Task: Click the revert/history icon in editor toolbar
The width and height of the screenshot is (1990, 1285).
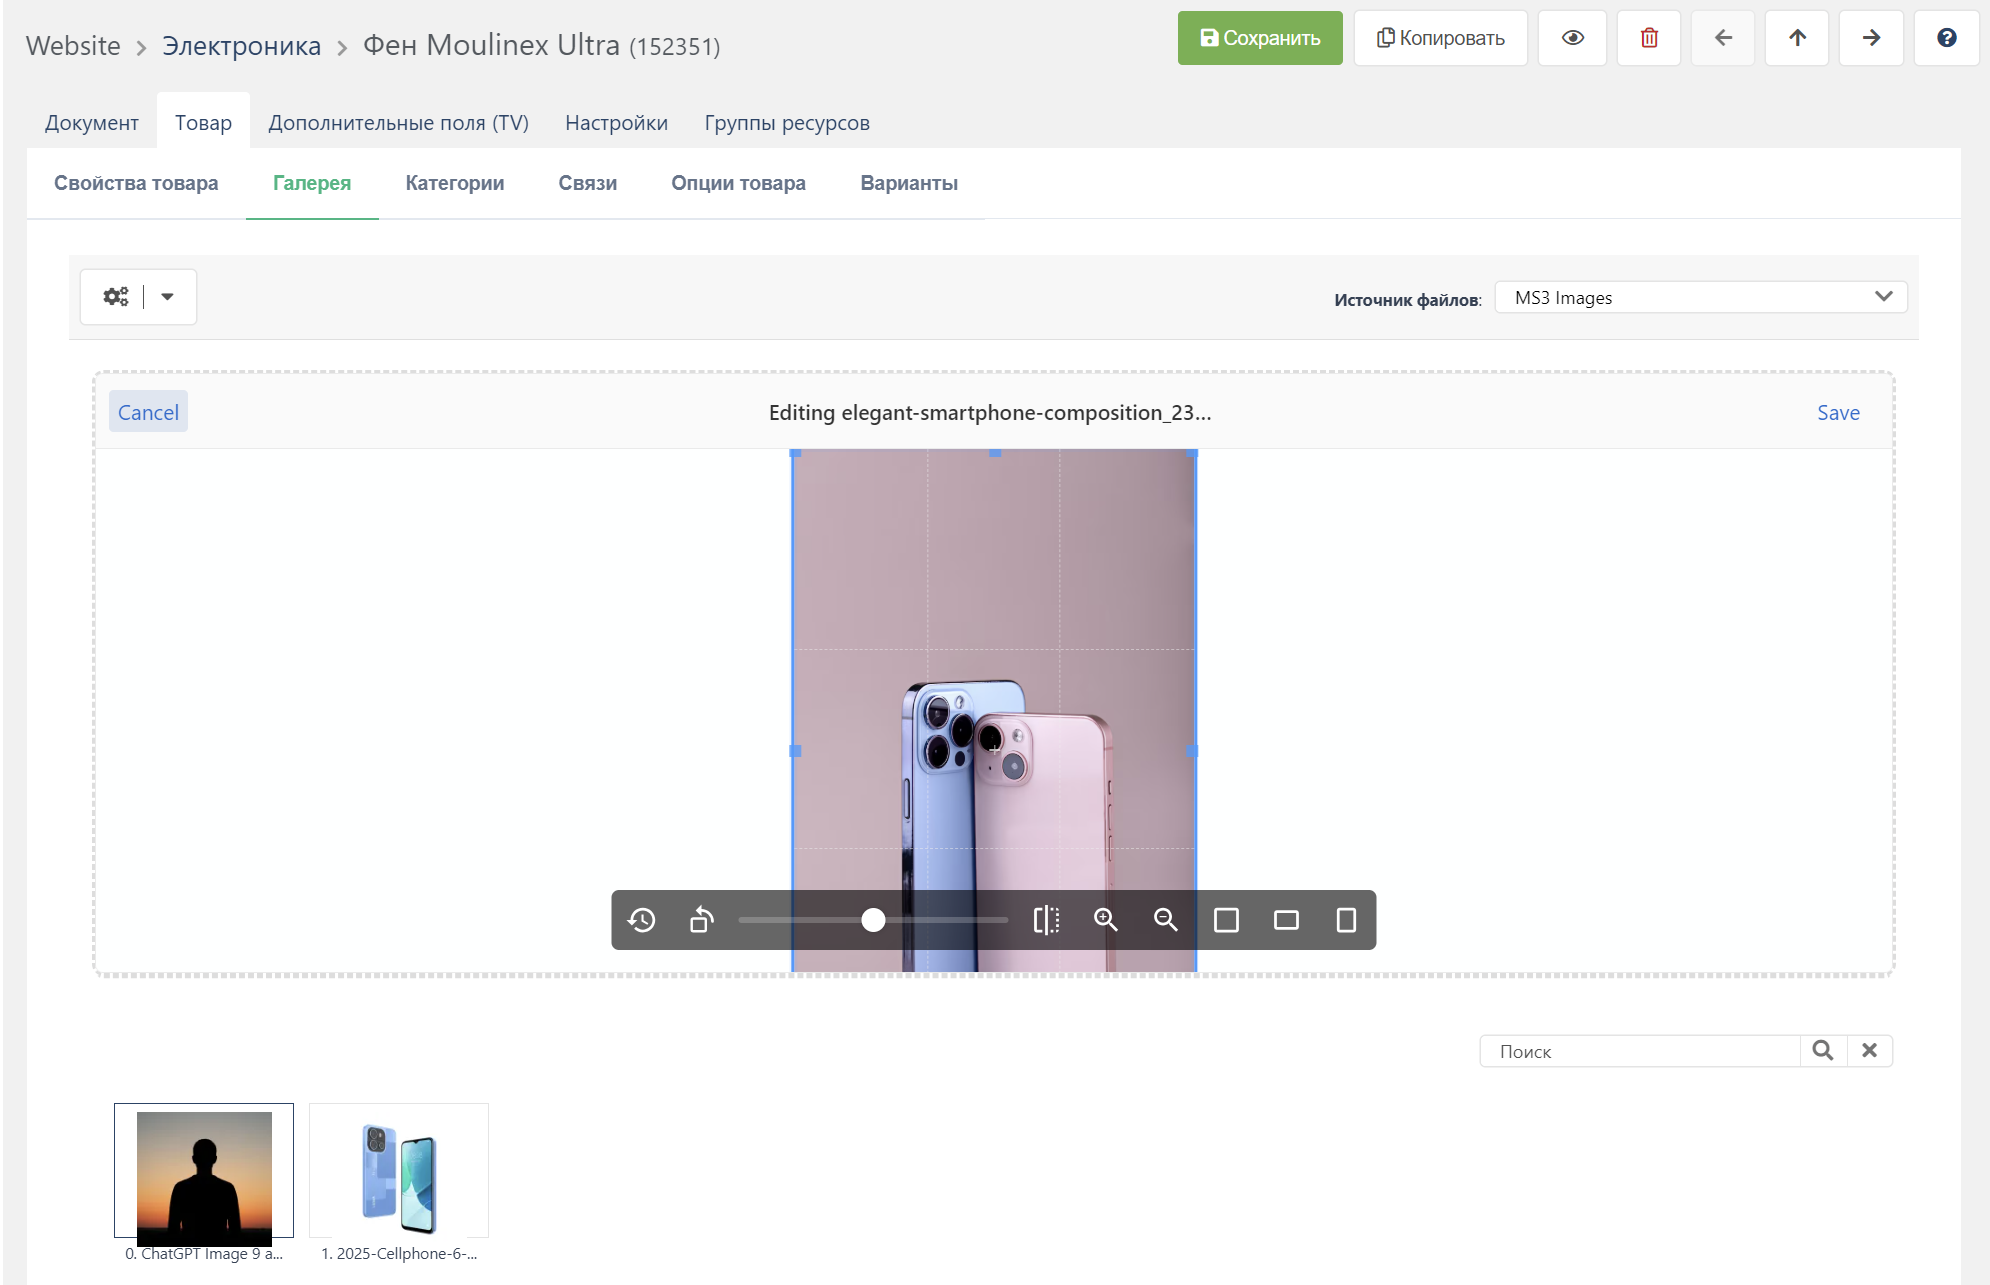Action: tap(642, 920)
